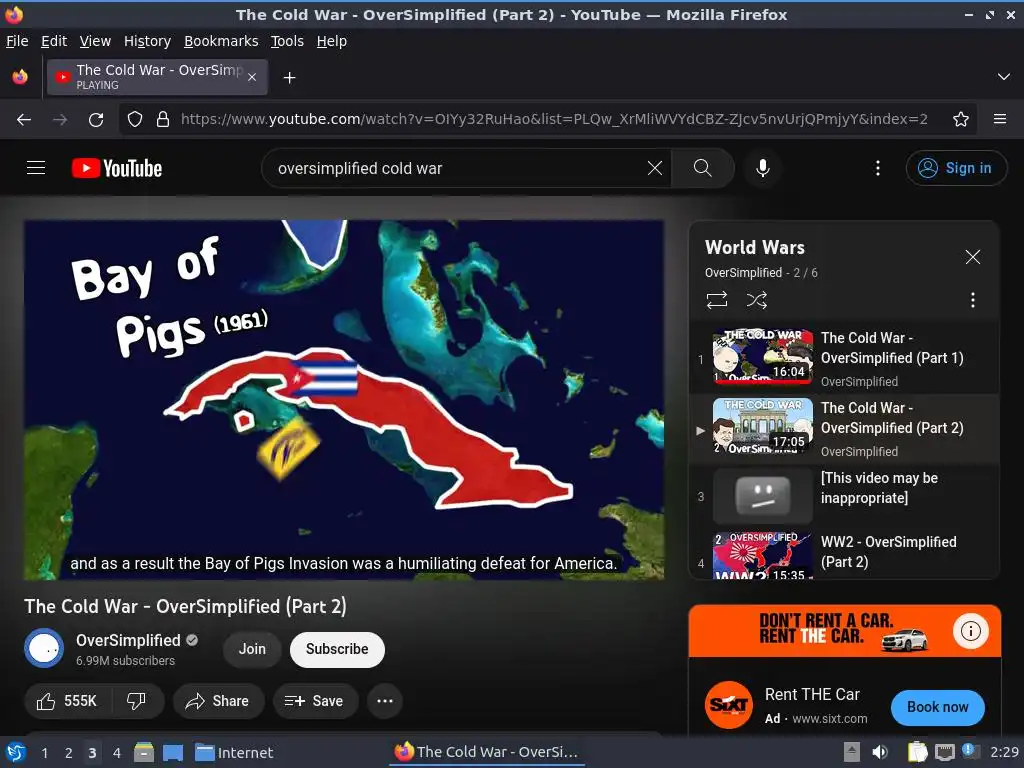
Task: Open the Sixt logo advertiser icon
Action: [x=729, y=705]
